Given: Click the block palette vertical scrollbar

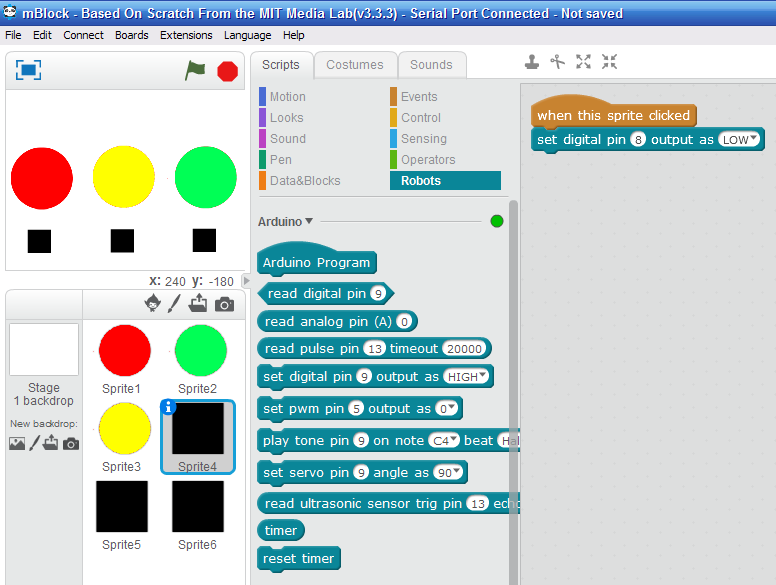Looking at the screenshot, I should 513,391.
